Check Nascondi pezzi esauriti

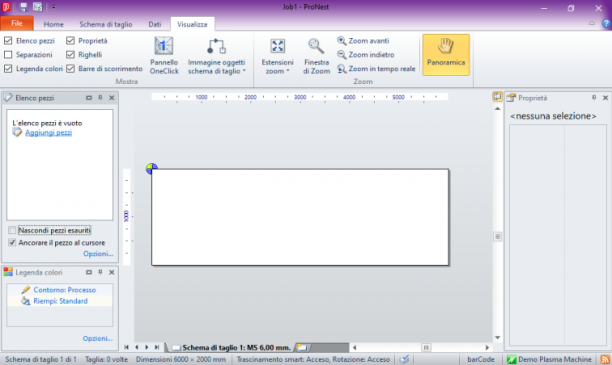pyautogui.click(x=12, y=230)
